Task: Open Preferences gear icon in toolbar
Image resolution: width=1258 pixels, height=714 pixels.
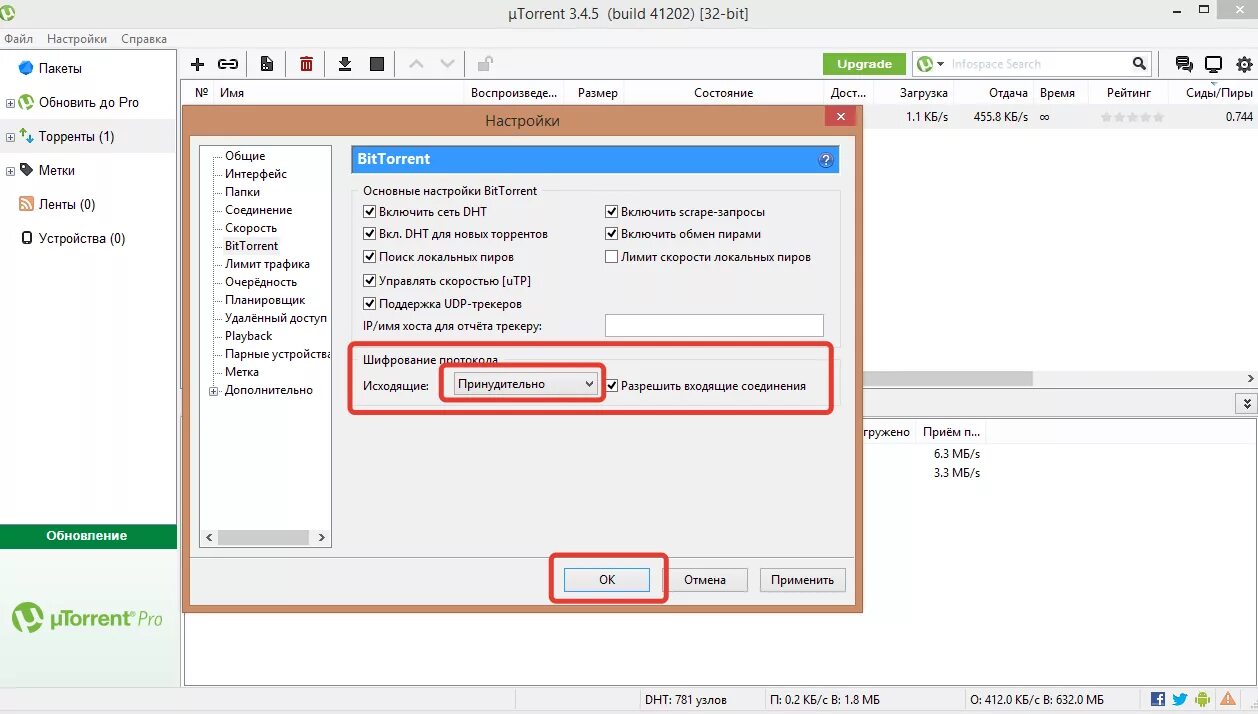Action: (1244, 64)
